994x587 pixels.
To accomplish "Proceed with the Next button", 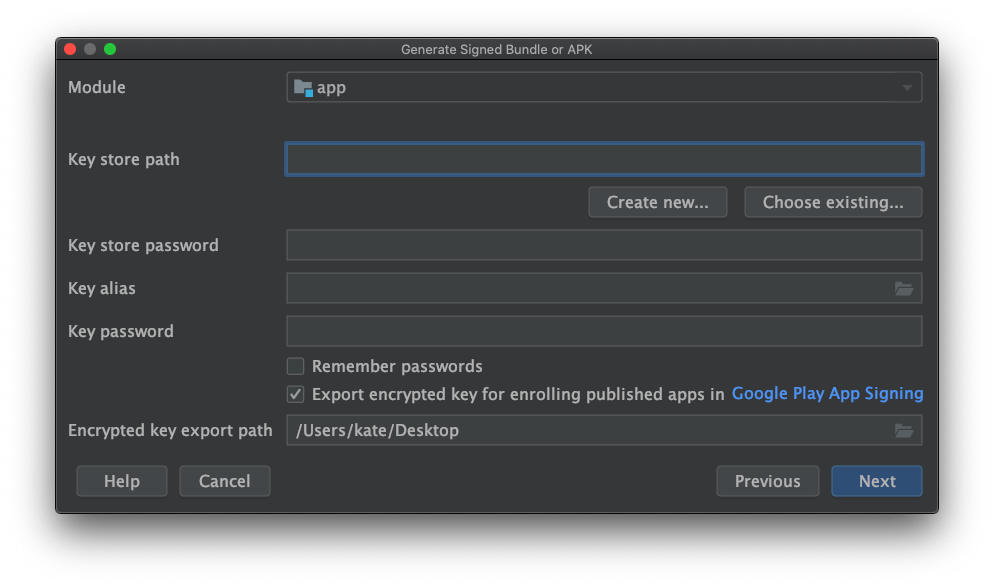I will point(876,481).
